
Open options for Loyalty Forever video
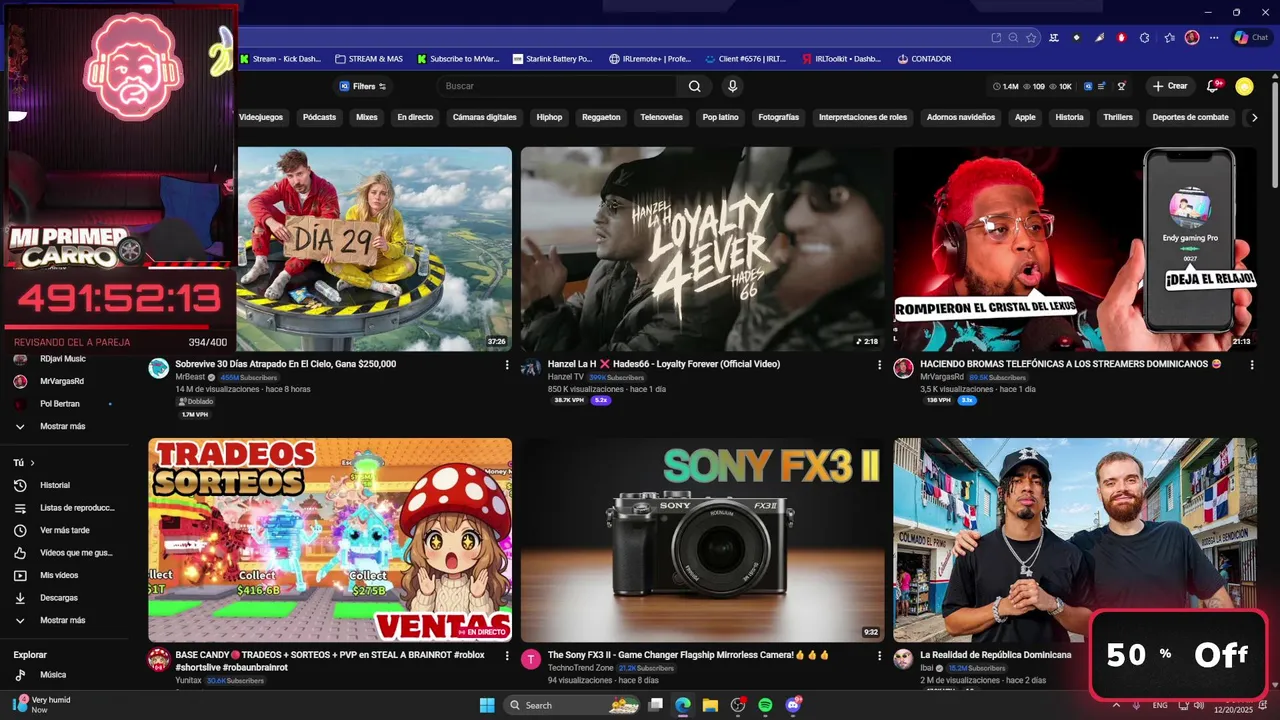point(879,365)
